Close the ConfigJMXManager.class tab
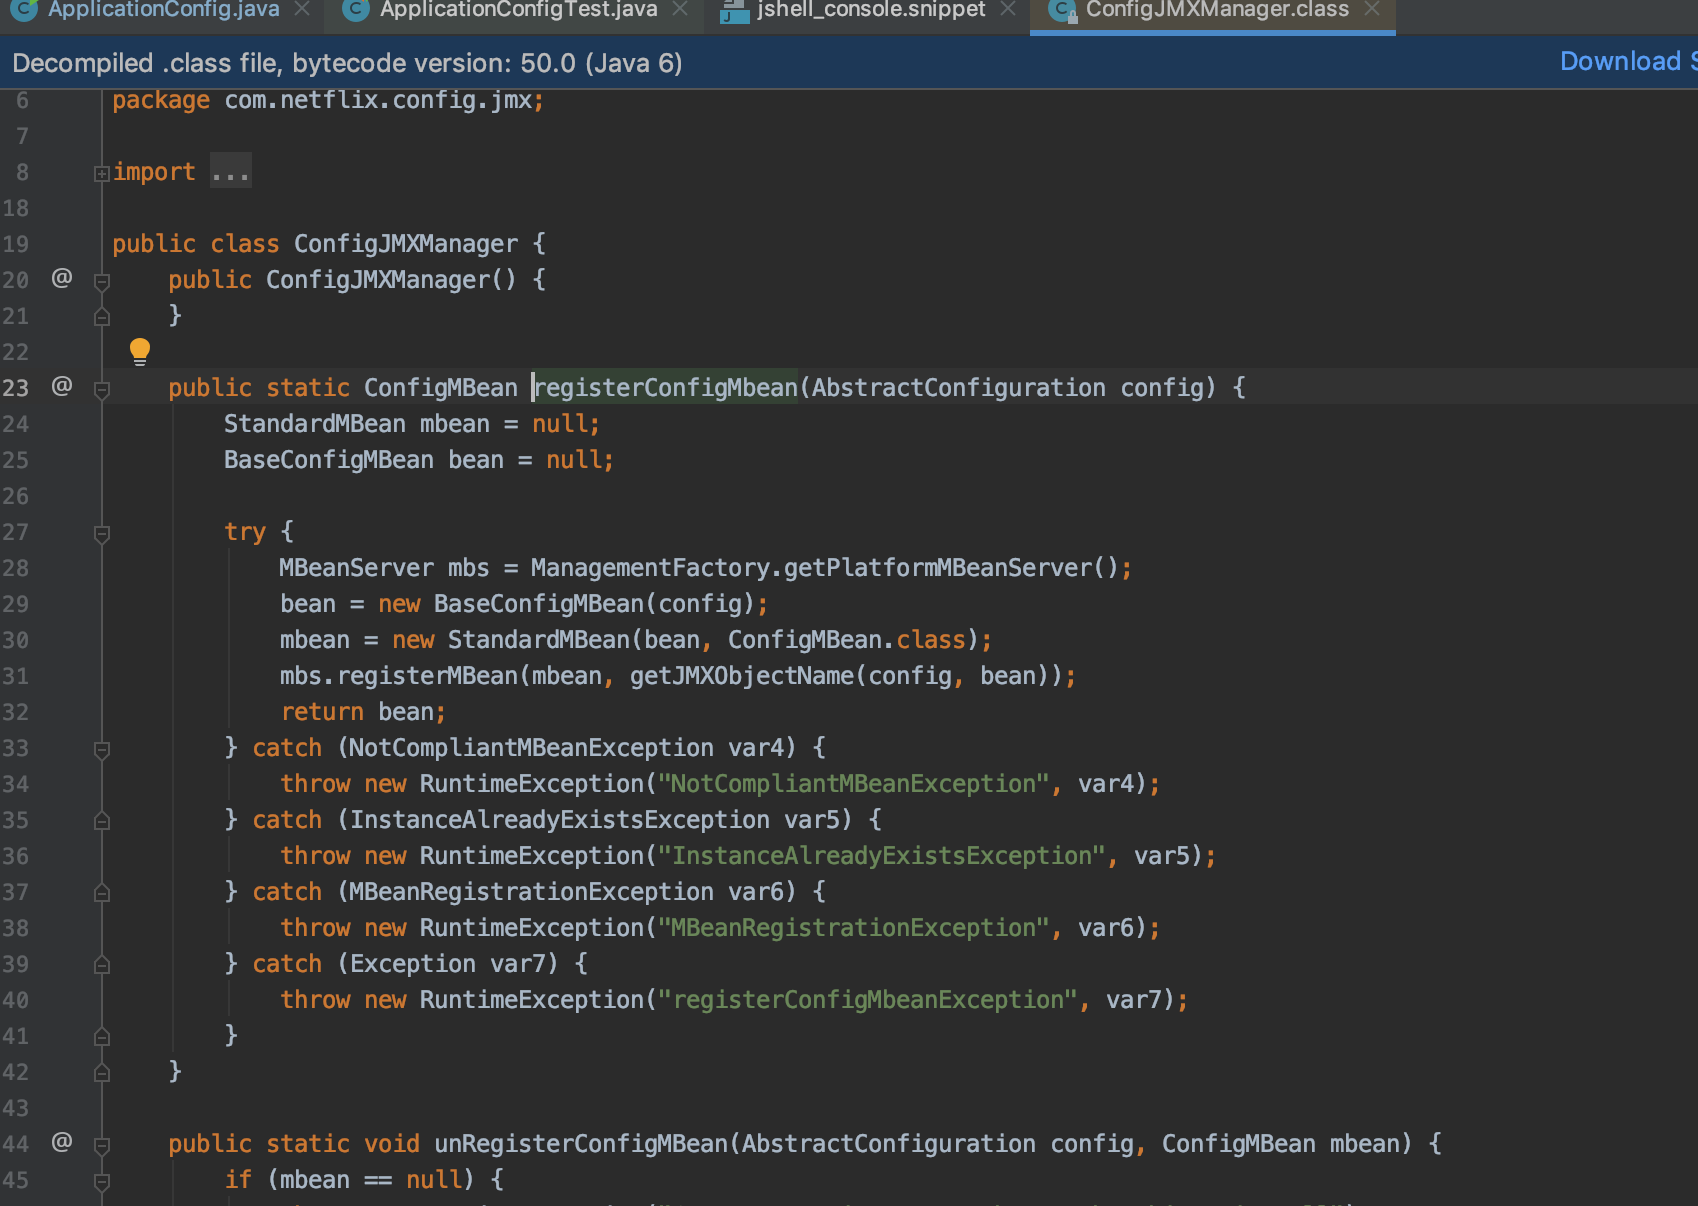 (x=1372, y=9)
